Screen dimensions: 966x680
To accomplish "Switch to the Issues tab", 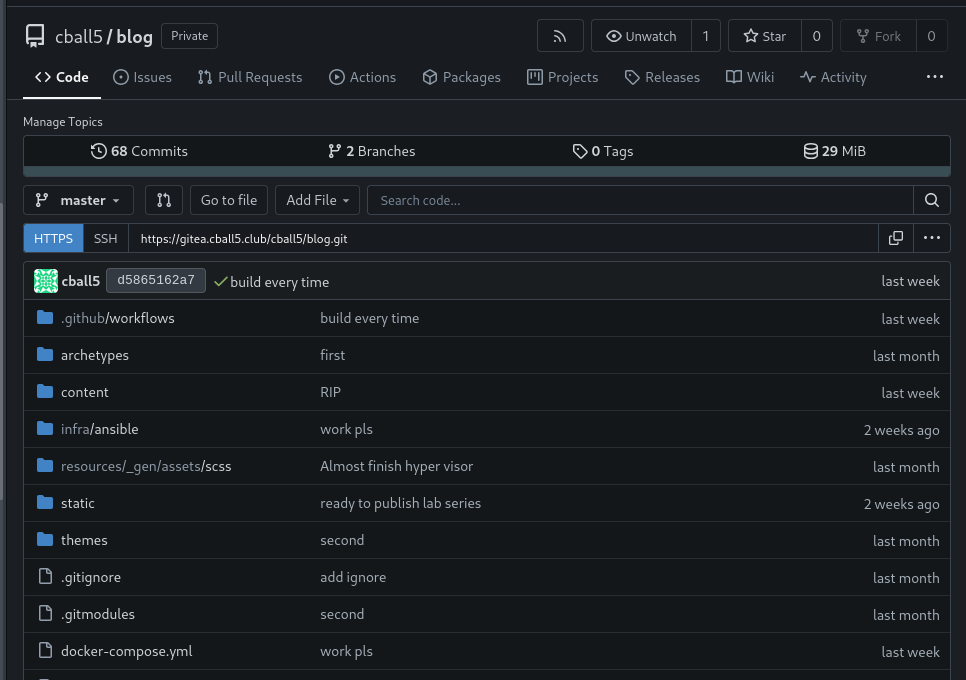I will tap(142, 77).
